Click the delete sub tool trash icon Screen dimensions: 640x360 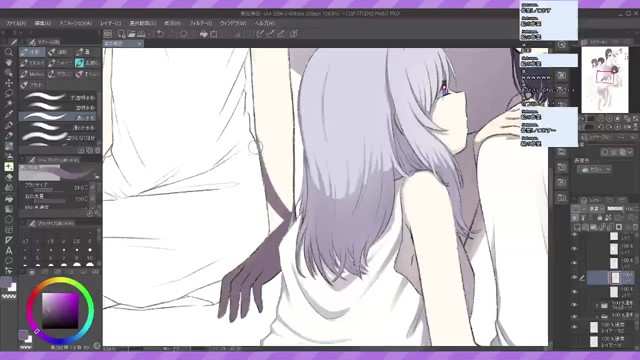(98, 151)
